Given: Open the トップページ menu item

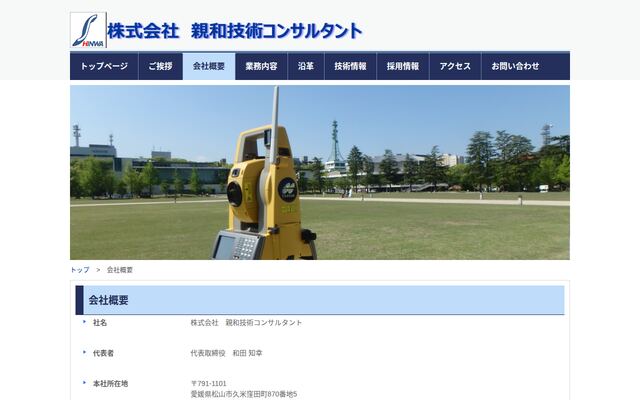Looking at the screenshot, I should tap(104, 66).
